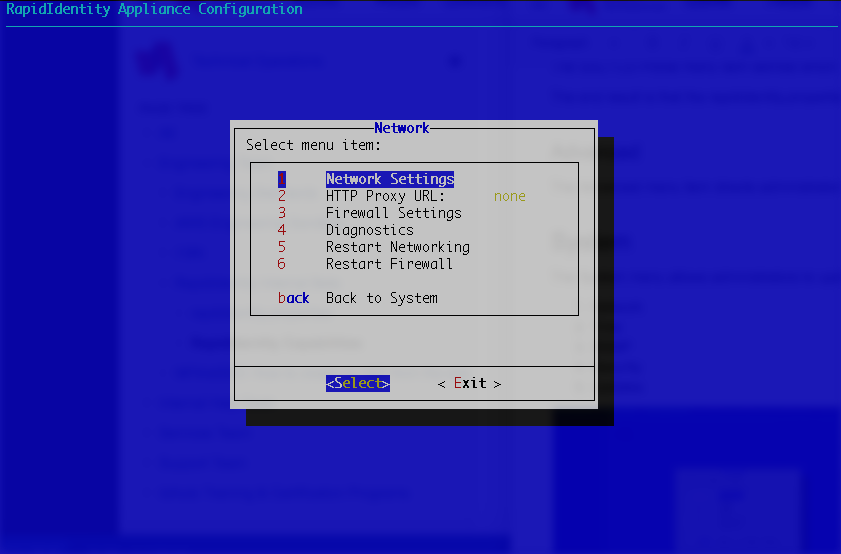This screenshot has height=554, width=841.
Task: Select the Network Settings menu item
Action: tap(390, 179)
